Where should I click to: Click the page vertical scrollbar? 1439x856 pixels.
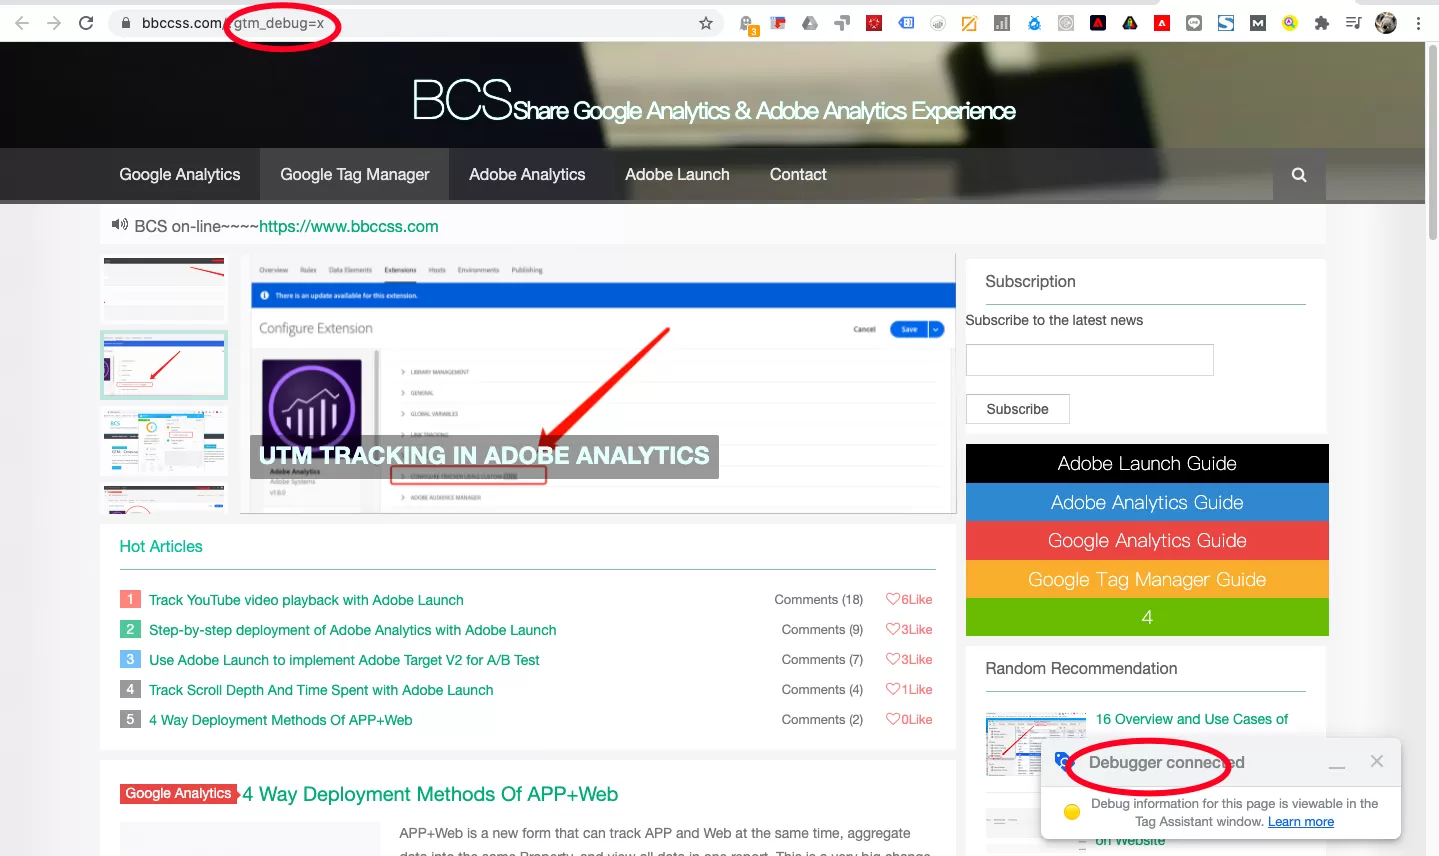(x=1432, y=140)
